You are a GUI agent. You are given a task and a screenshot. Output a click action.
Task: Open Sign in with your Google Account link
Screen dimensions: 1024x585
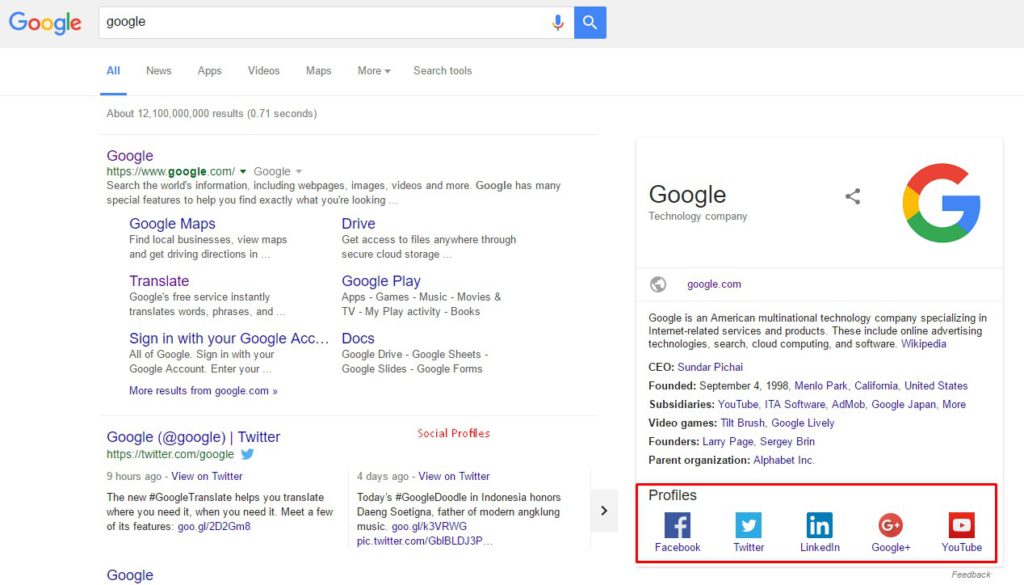click(x=229, y=339)
